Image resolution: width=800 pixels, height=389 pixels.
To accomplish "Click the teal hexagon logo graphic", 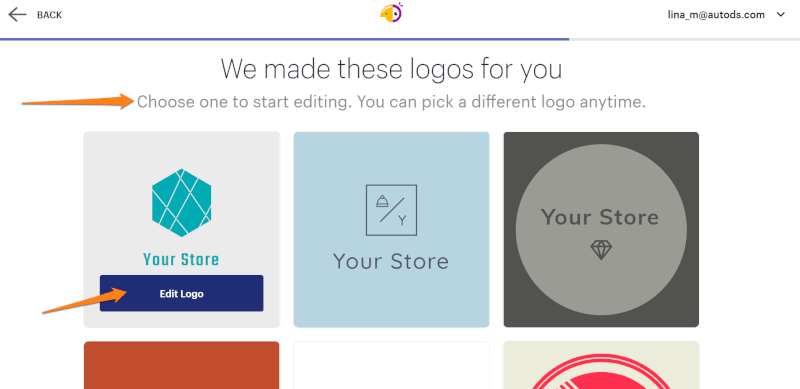I will pyautogui.click(x=181, y=203).
